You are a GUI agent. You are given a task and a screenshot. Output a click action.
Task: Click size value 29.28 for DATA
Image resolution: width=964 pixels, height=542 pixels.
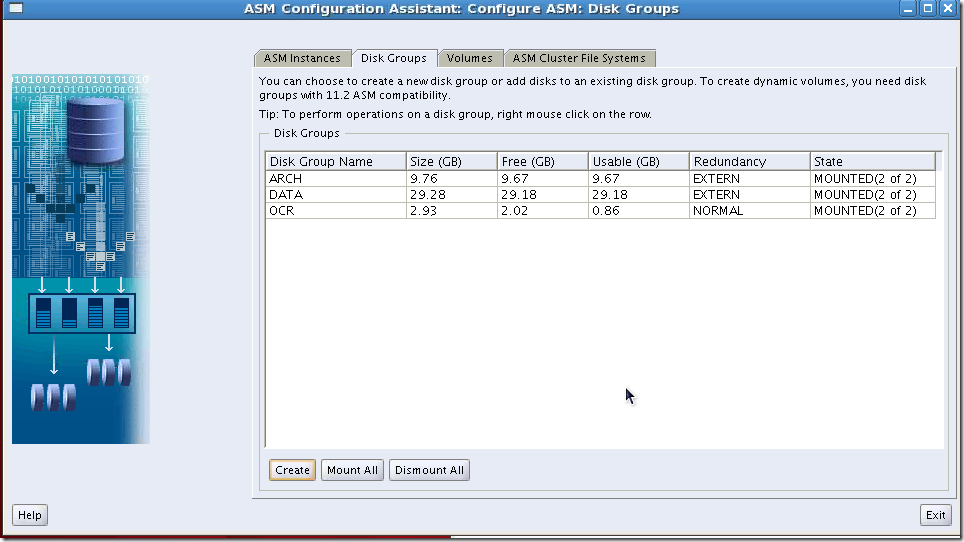(428, 195)
